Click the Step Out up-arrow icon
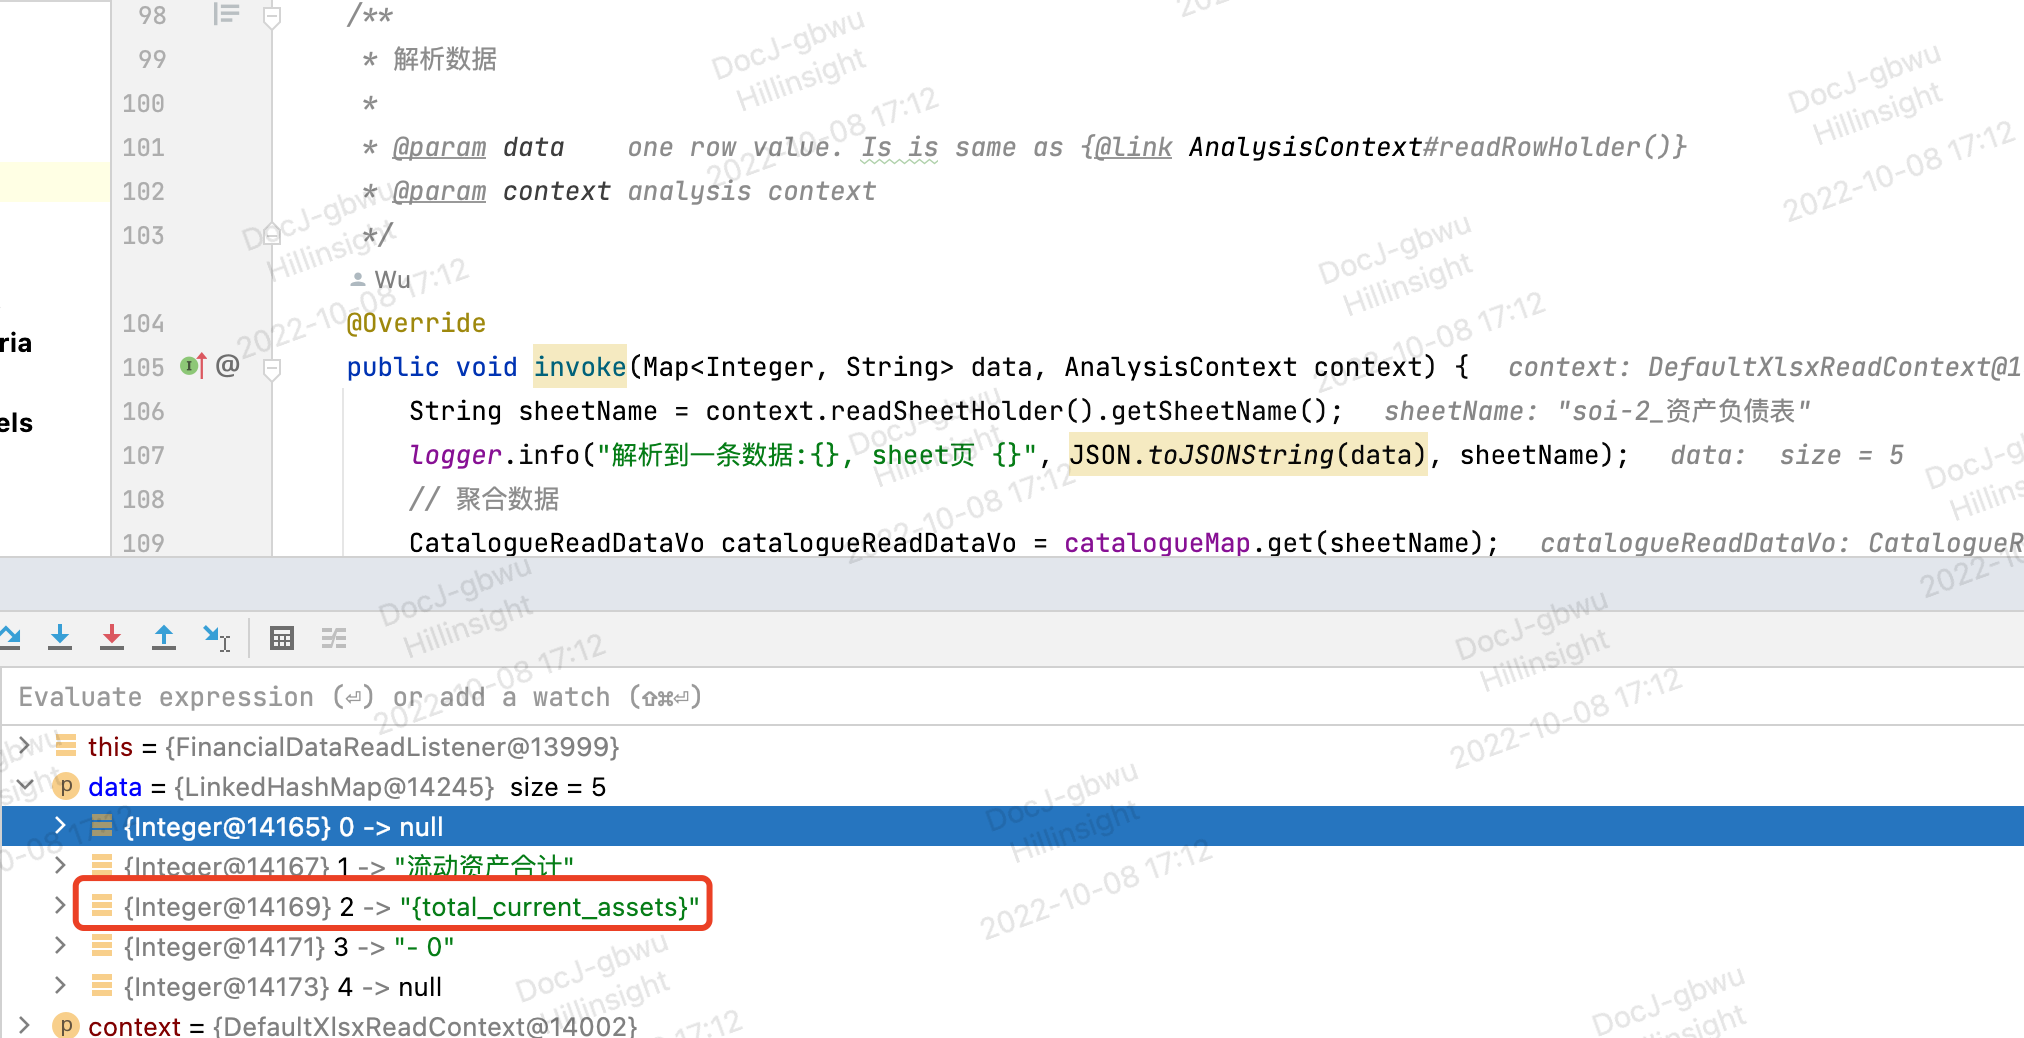Image resolution: width=2024 pixels, height=1038 pixels. click(164, 638)
